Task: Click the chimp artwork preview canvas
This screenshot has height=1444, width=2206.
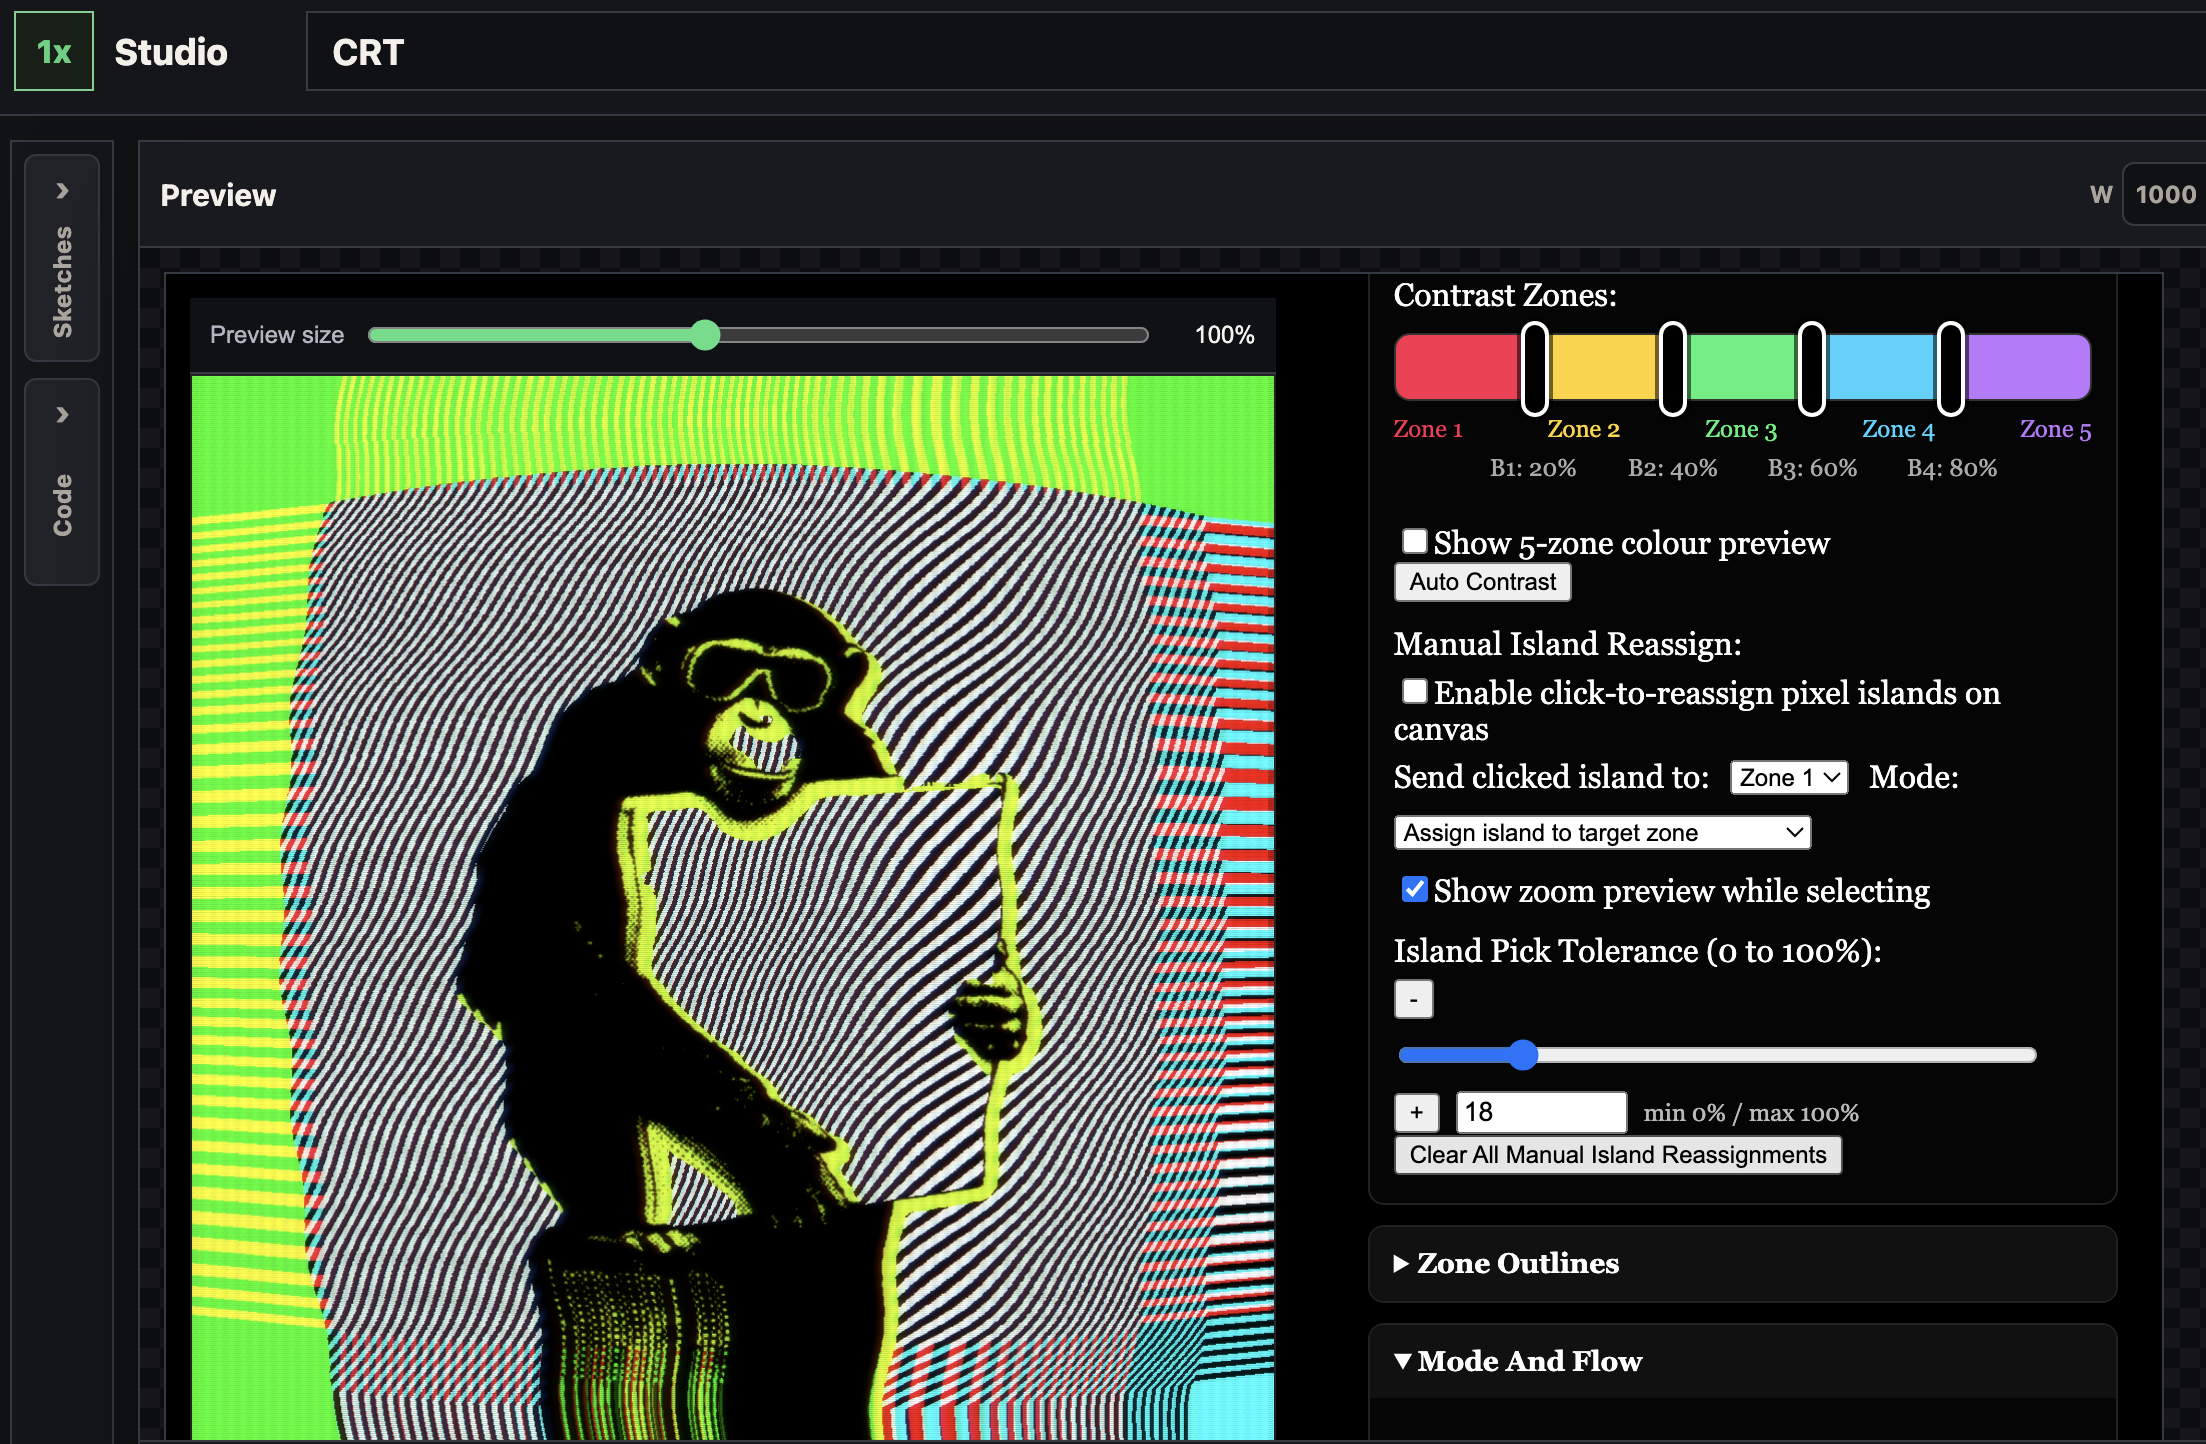Action: [x=733, y=908]
